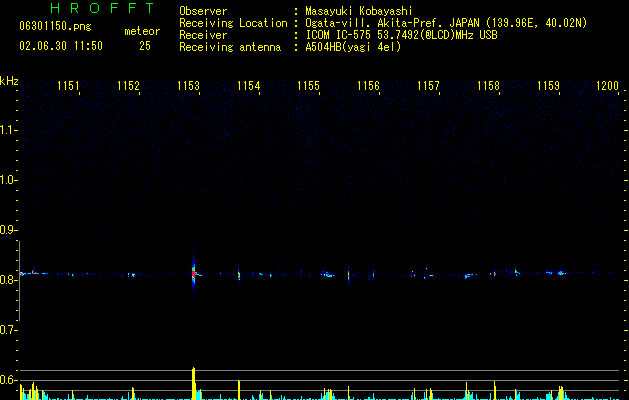
Task: Click the 1156 time axis label
Action: pyautogui.click(x=368, y=85)
